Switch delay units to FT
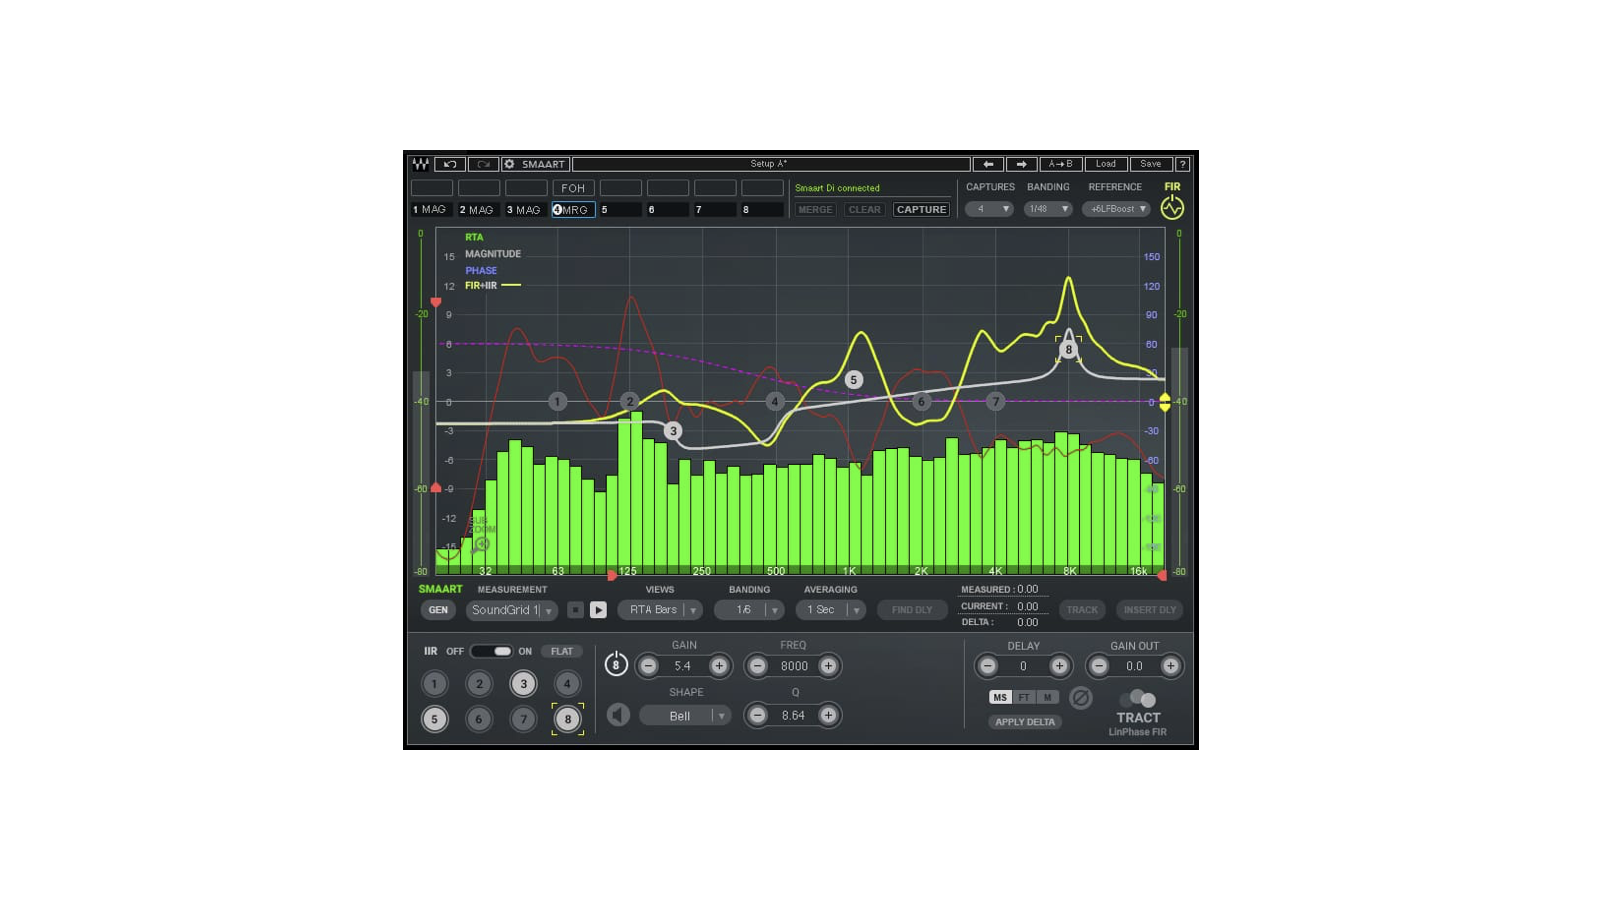Screen dimensions: 1600x900 tap(1024, 698)
